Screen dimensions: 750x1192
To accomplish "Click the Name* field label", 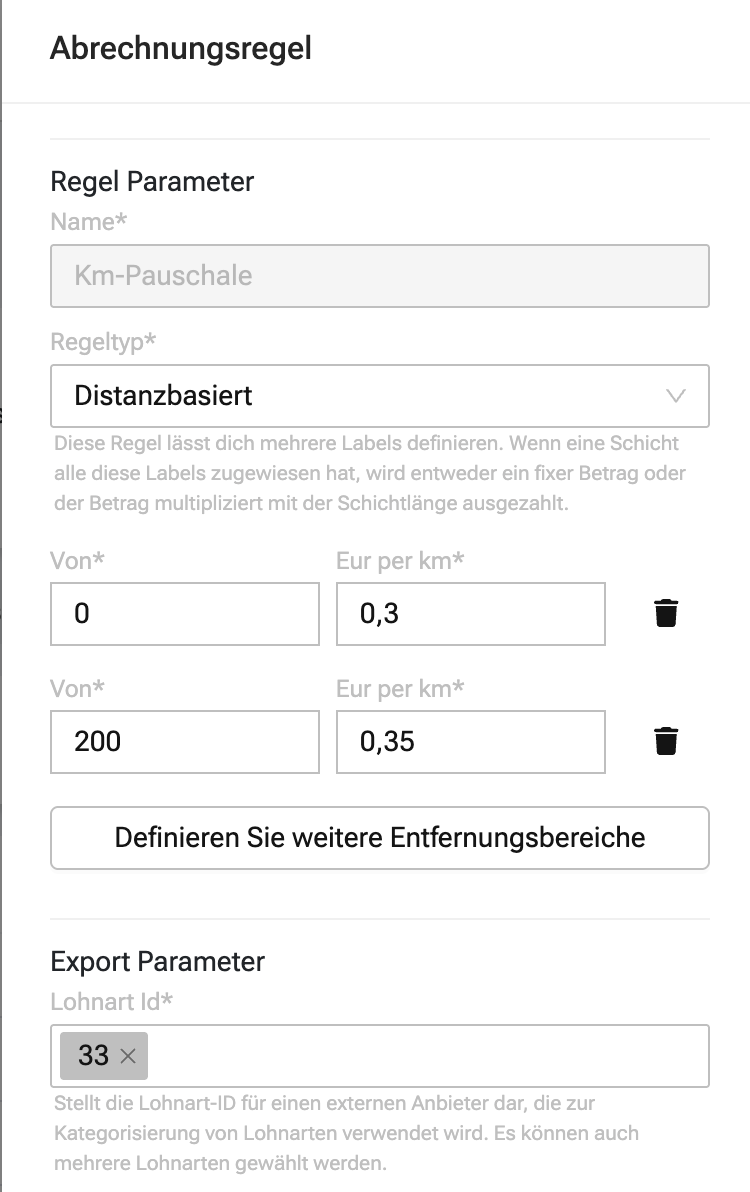I will (89, 222).
